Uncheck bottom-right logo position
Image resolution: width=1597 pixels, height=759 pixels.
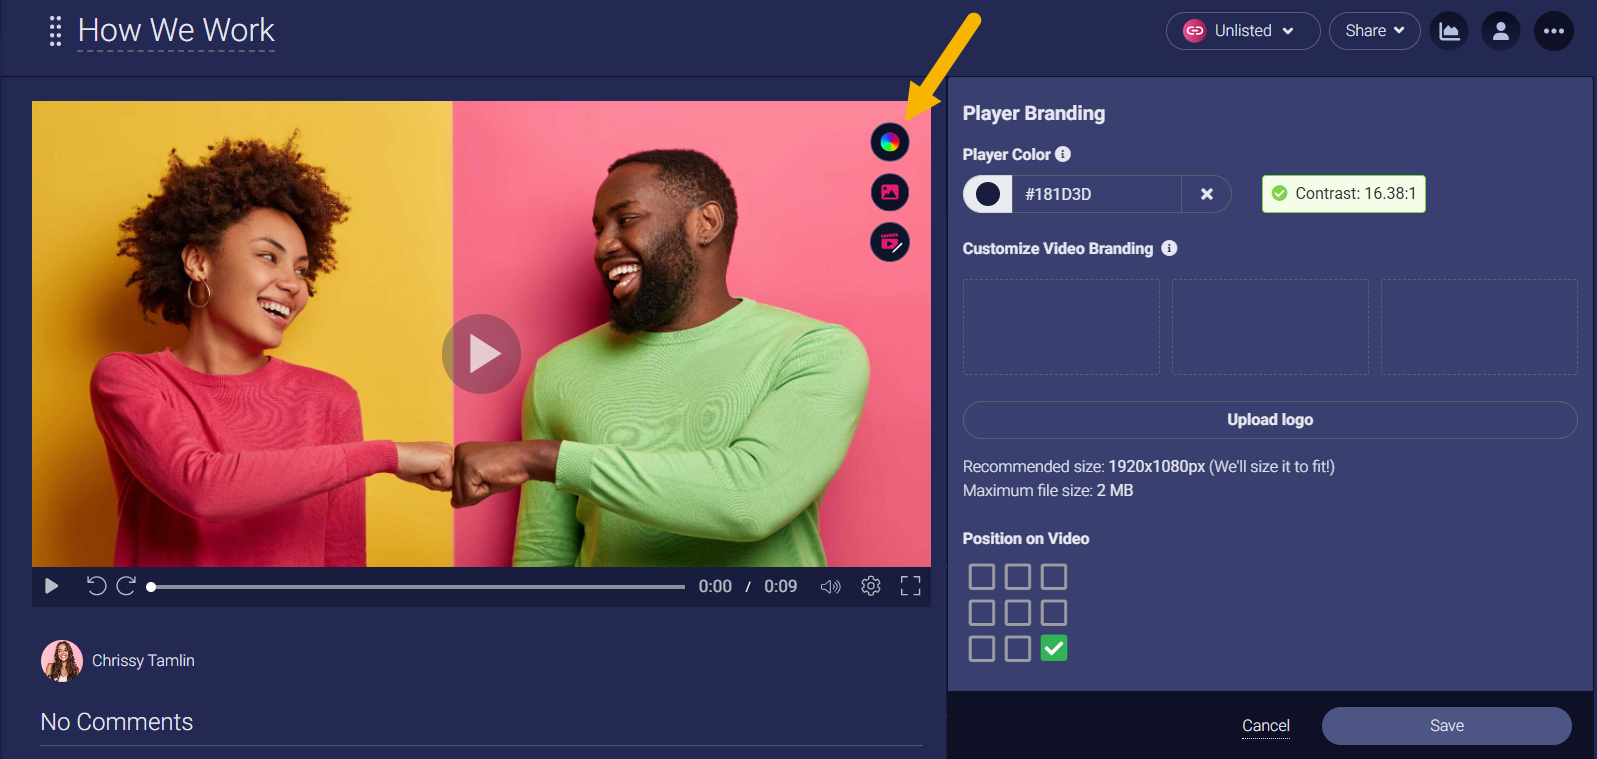tap(1054, 648)
